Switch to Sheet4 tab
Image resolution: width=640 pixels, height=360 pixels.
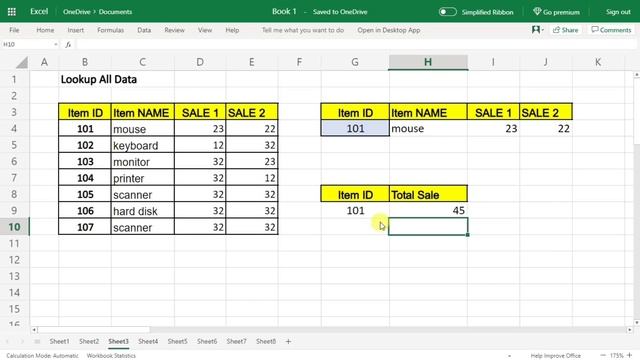click(x=148, y=341)
